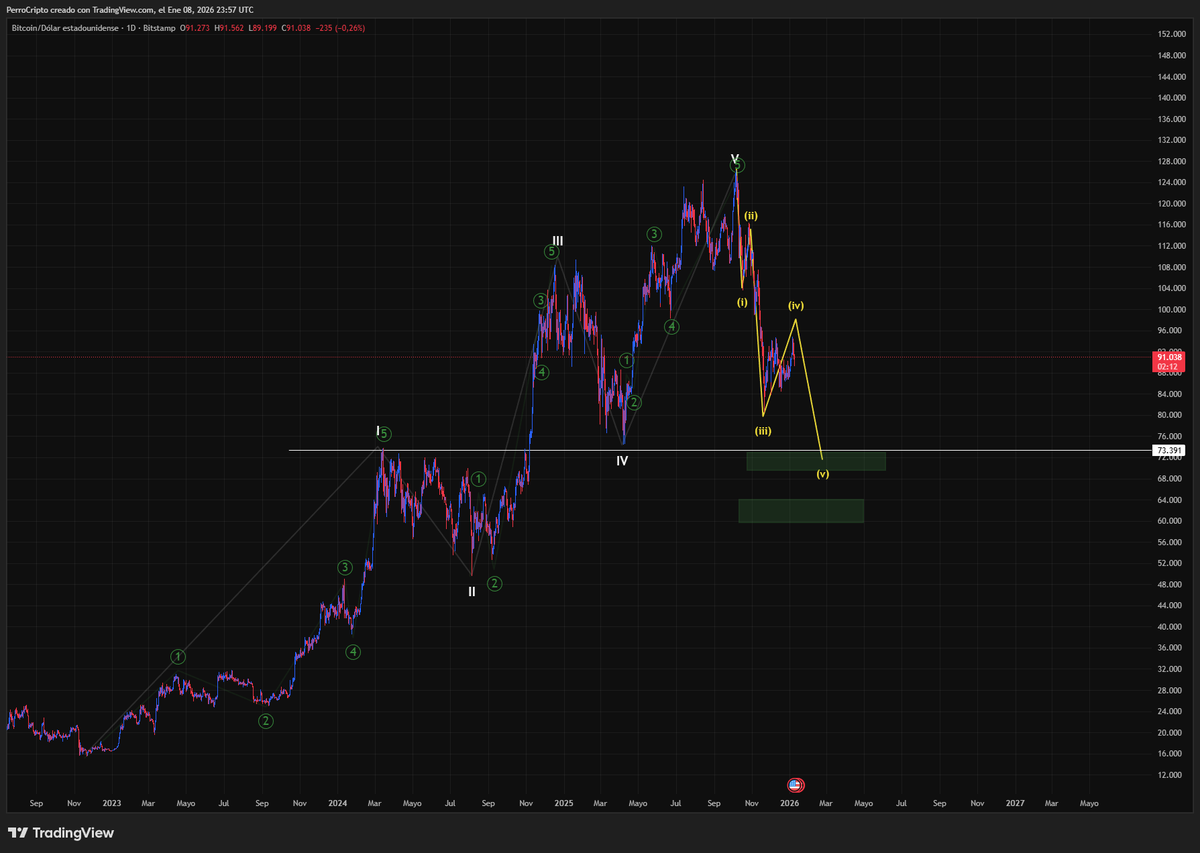Select the wave IV label
Image resolution: width=1200 pixels, height=853 pixels.
tap(622, 461)
